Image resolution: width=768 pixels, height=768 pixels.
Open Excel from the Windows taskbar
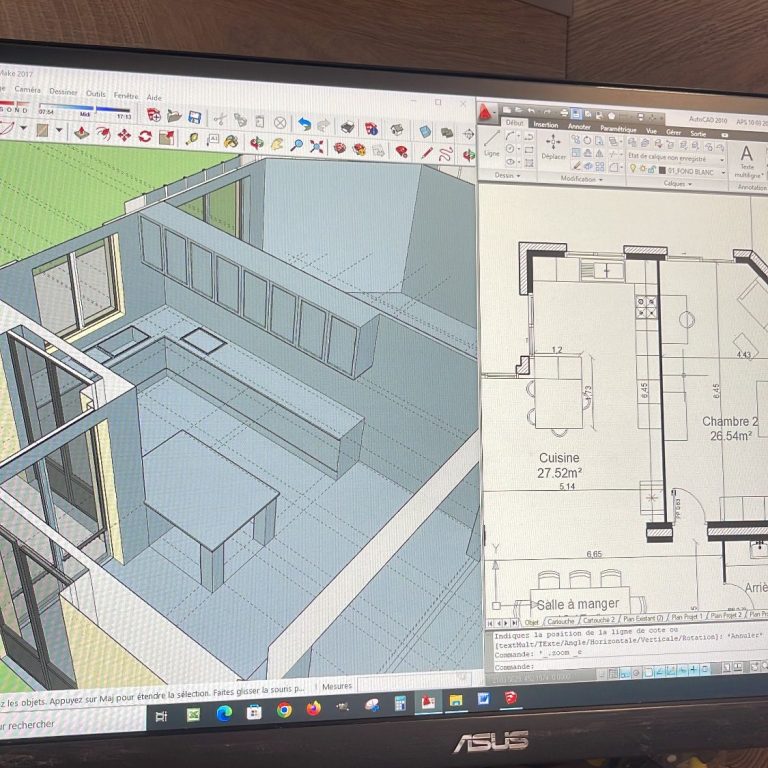[x=193, y=715]
